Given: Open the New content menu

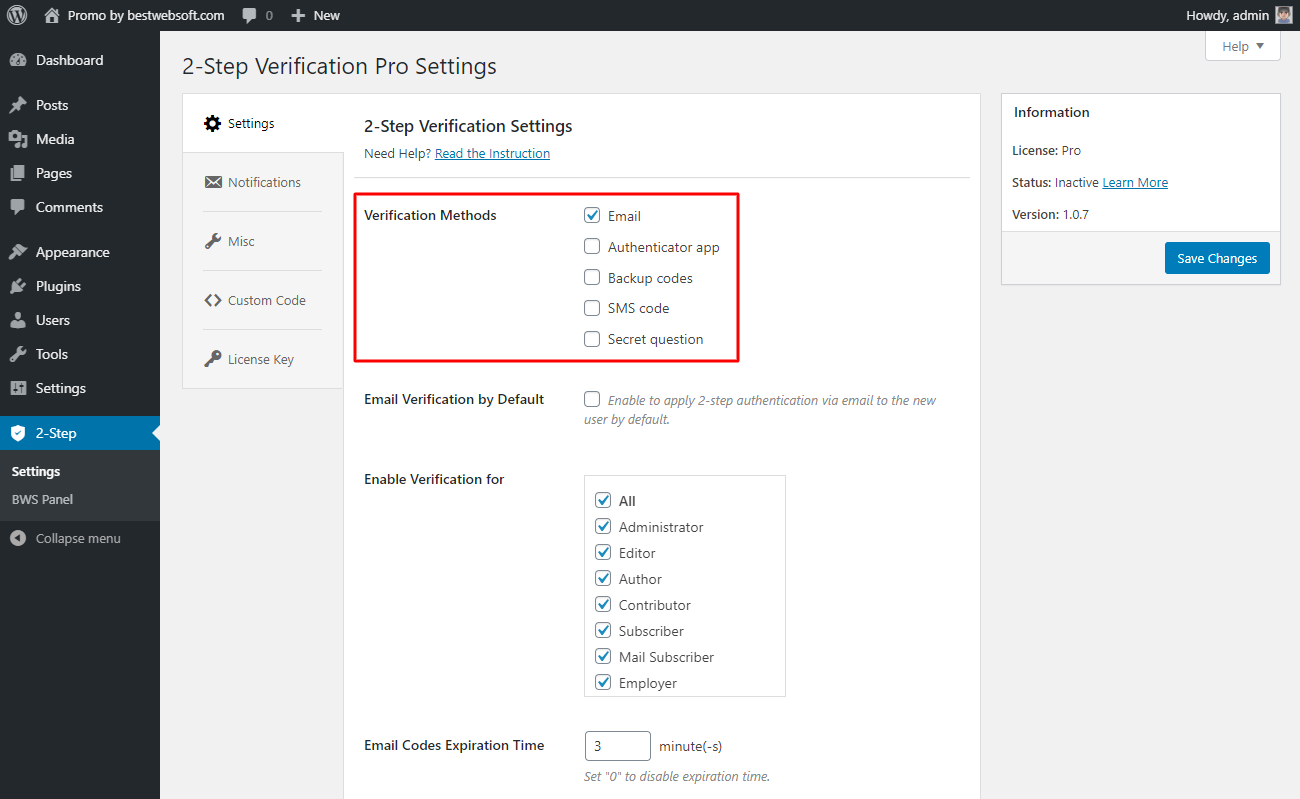Looking at the screenshot, I should point(316,15).
